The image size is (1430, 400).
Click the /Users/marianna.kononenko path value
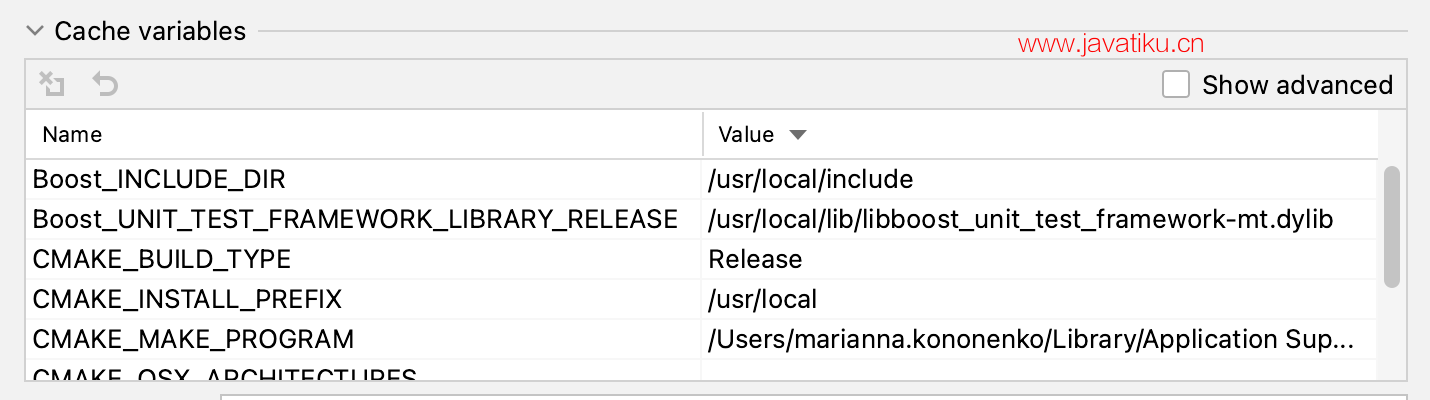point(1030,339)
